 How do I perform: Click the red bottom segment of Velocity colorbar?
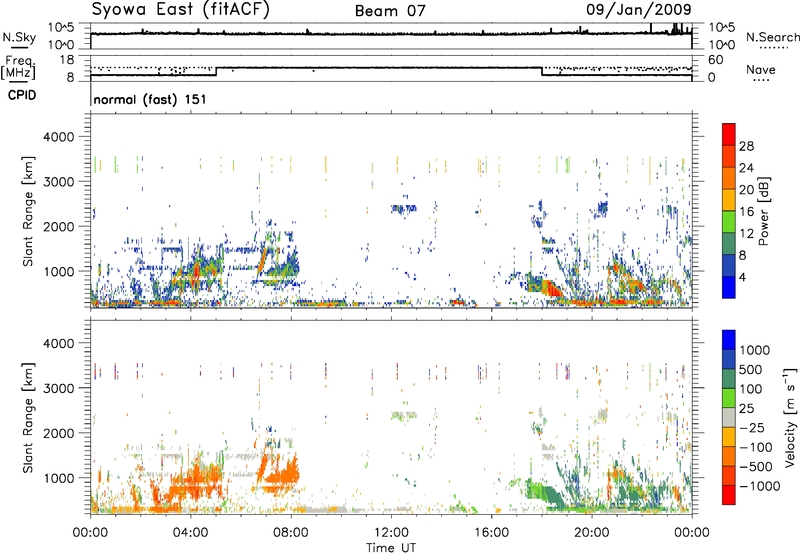(x=729, y=495)
